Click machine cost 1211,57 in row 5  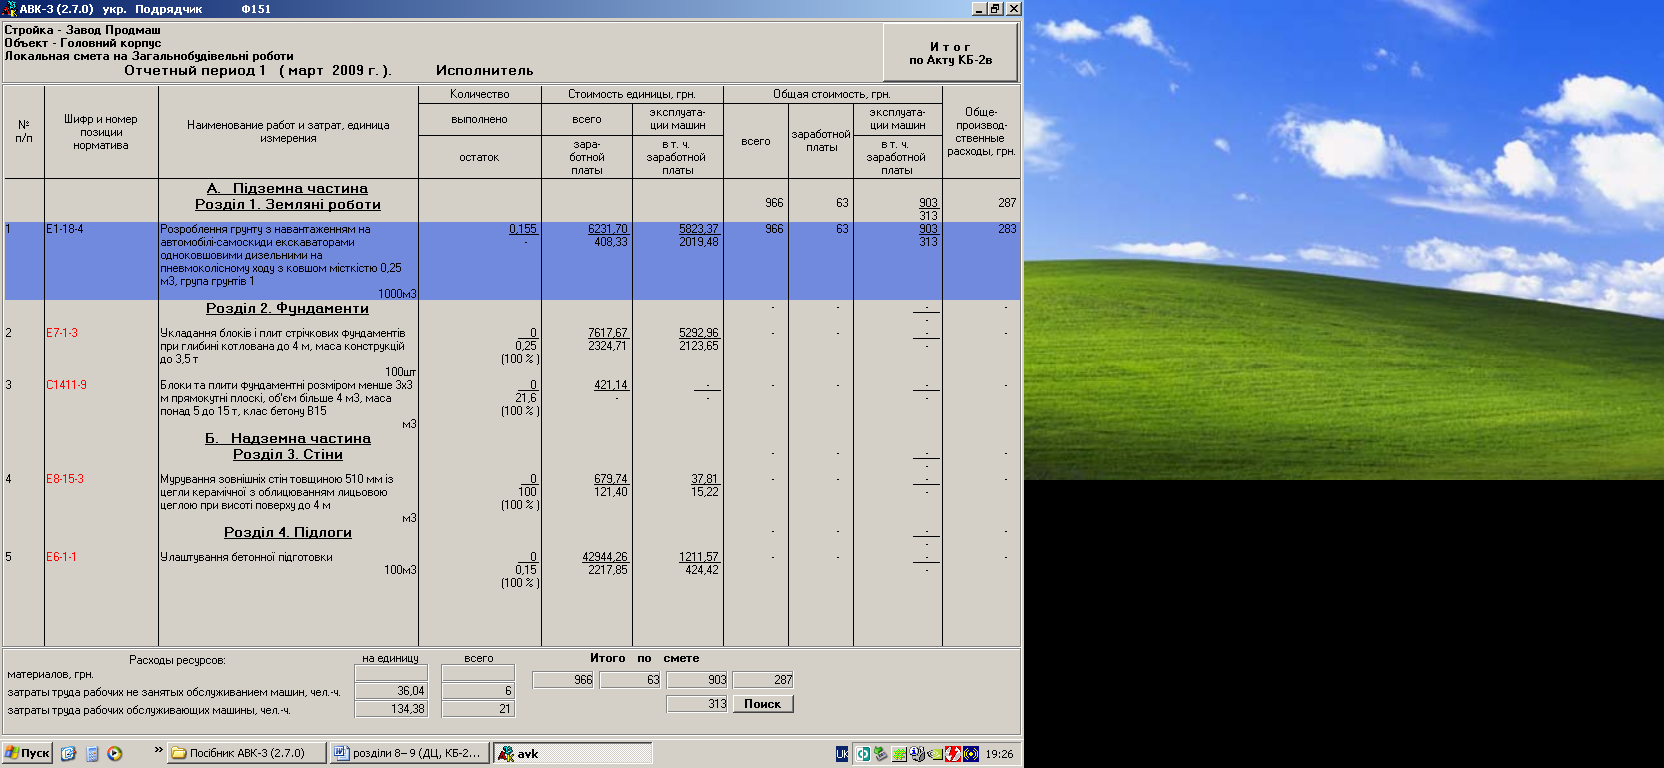tap(699, 557)
